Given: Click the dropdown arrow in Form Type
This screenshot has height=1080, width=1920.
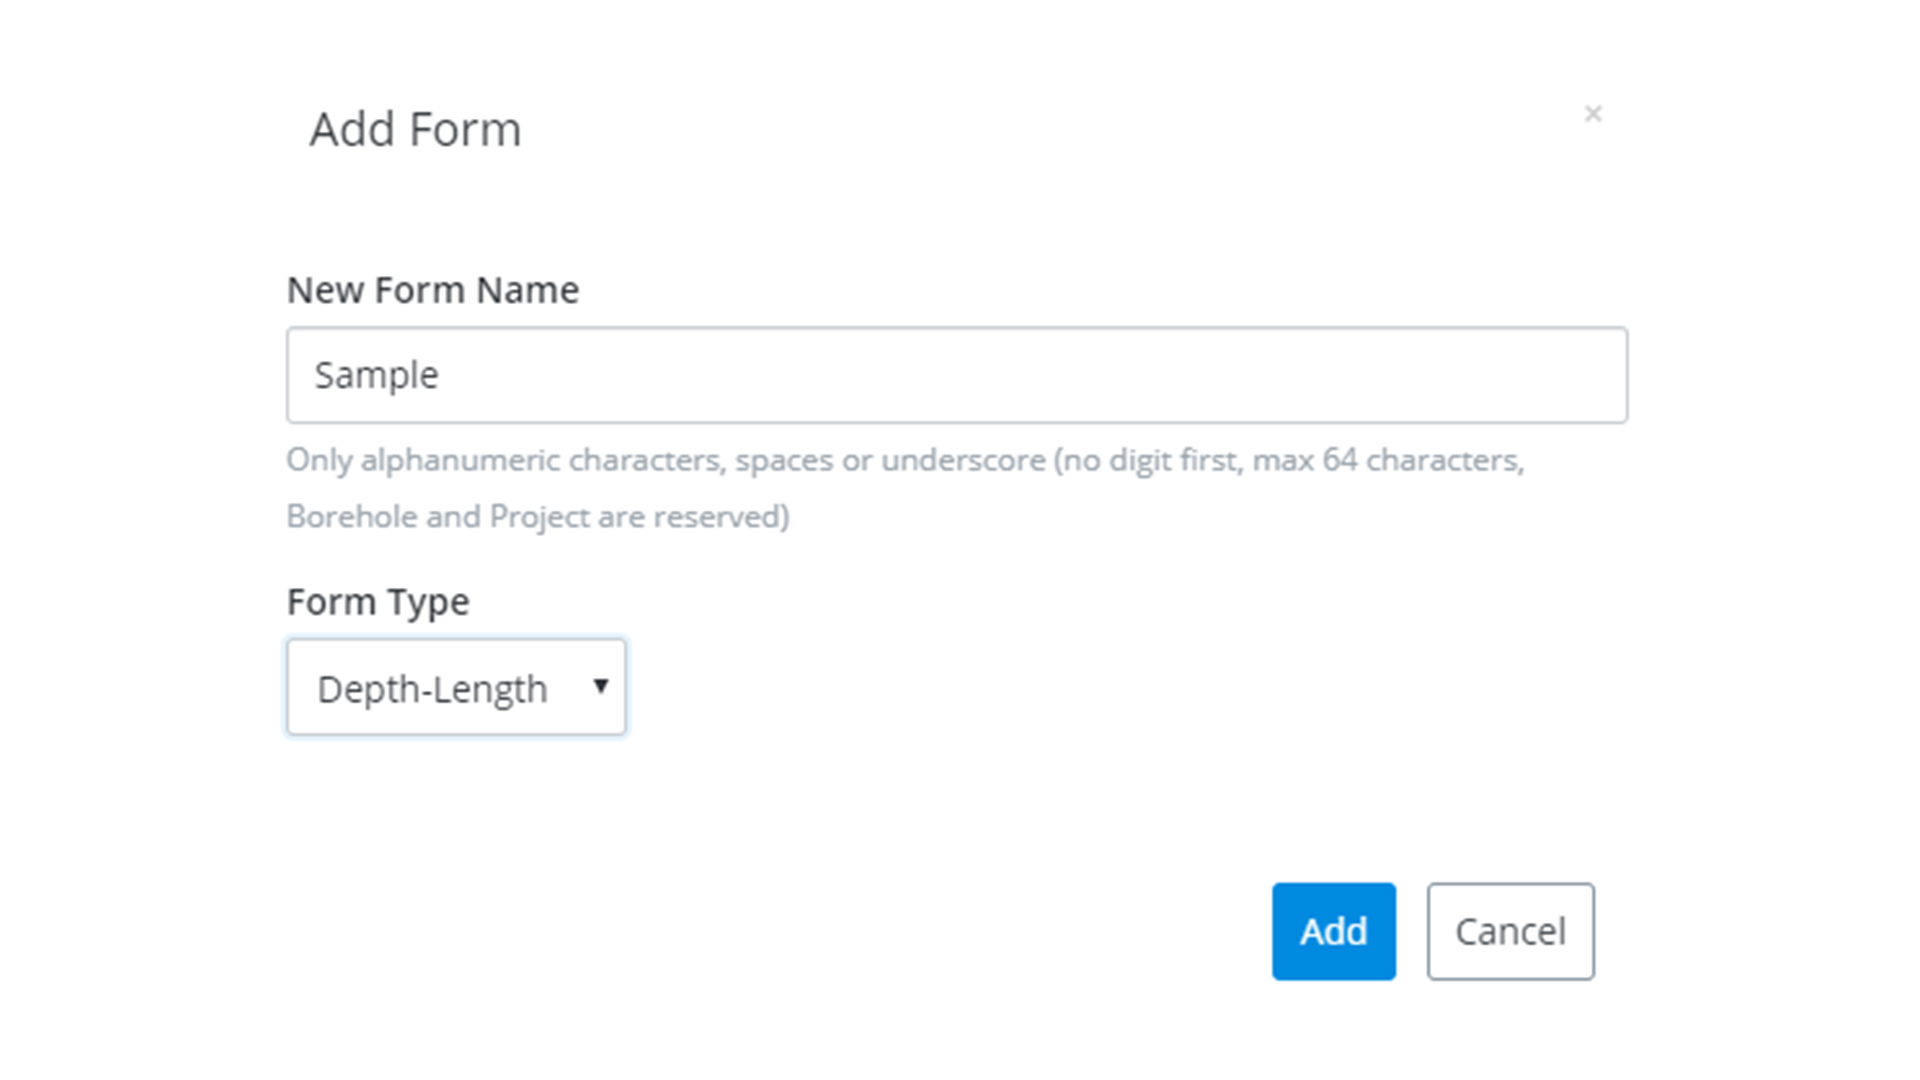Looking at the screenshot, I should [601, 686].
